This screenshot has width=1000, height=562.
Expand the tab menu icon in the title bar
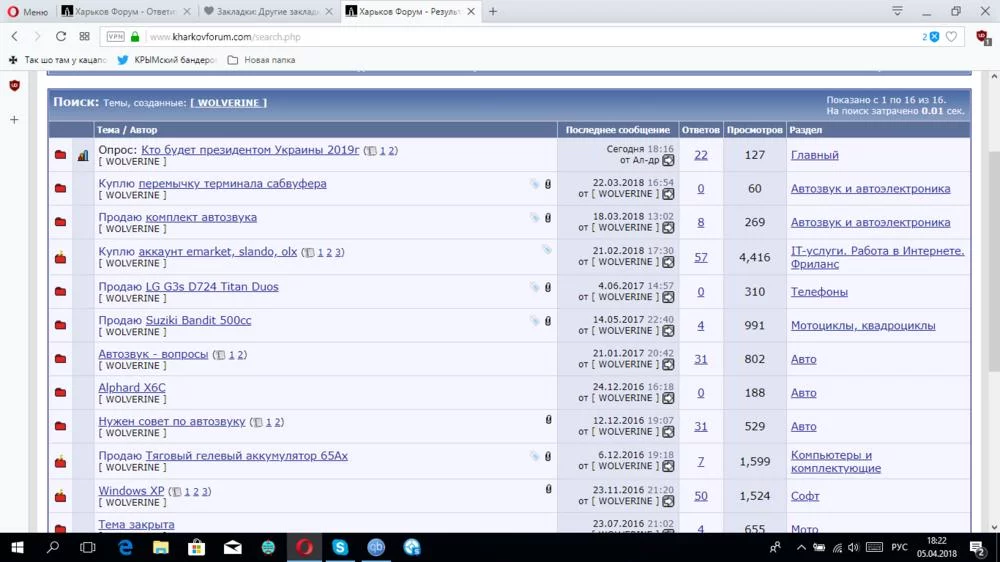click(x=897, y=11)
